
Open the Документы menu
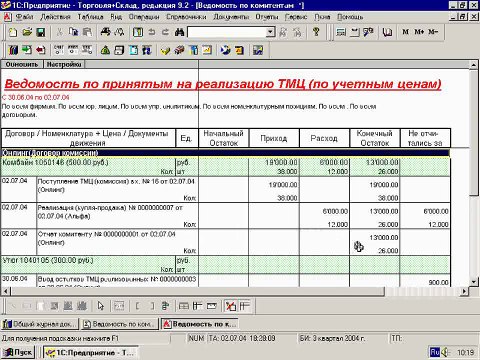231,17
